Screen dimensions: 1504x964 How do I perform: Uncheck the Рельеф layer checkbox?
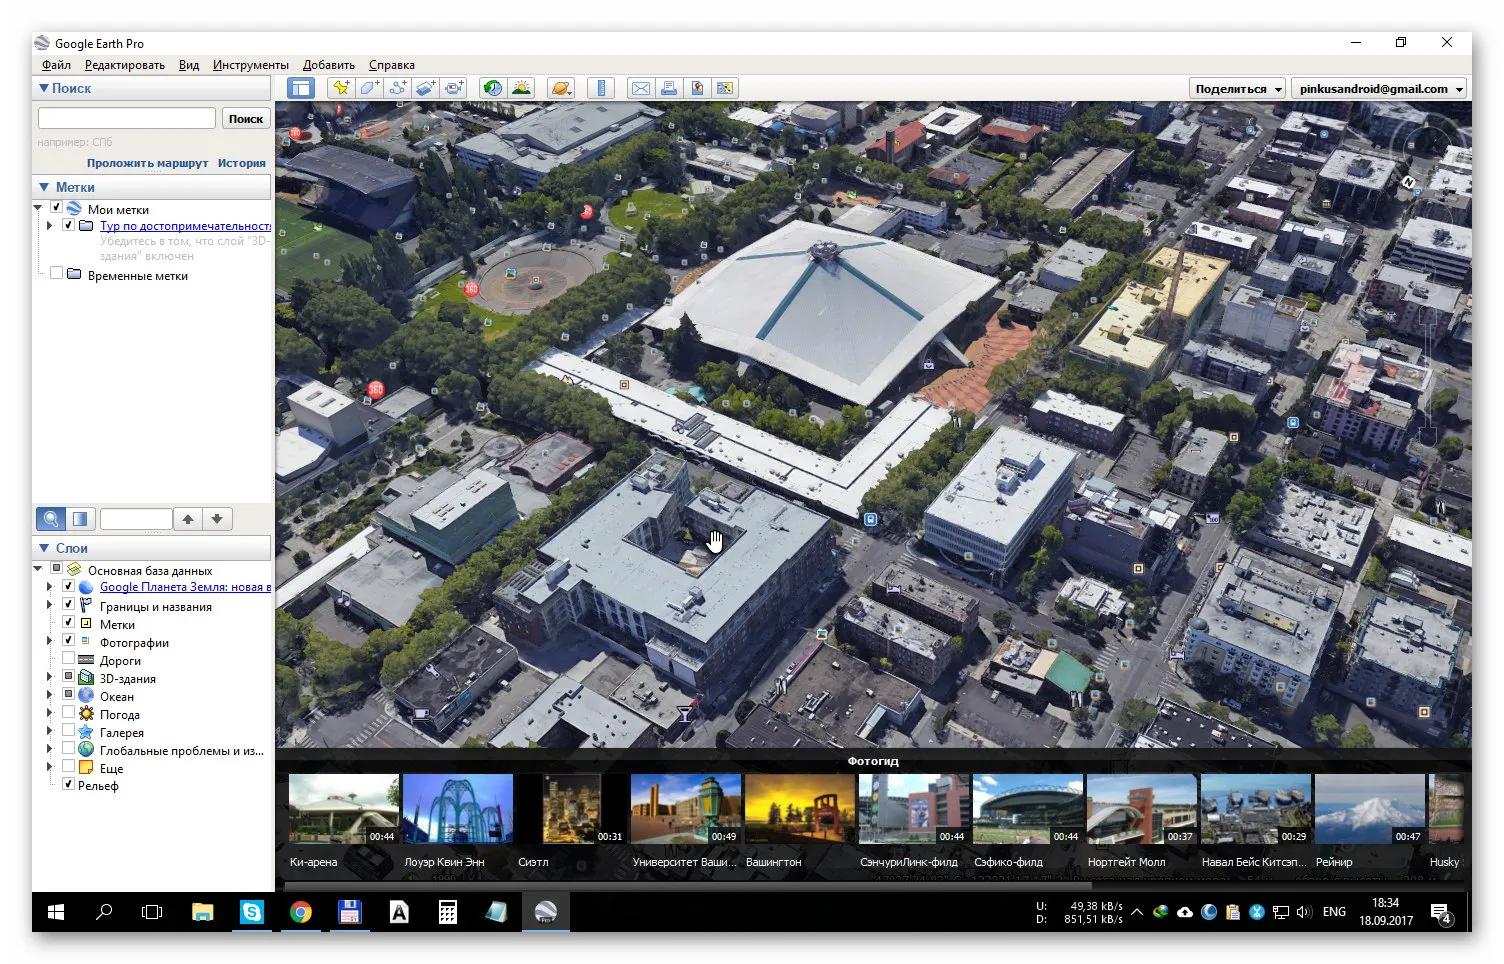click(68, 784)
